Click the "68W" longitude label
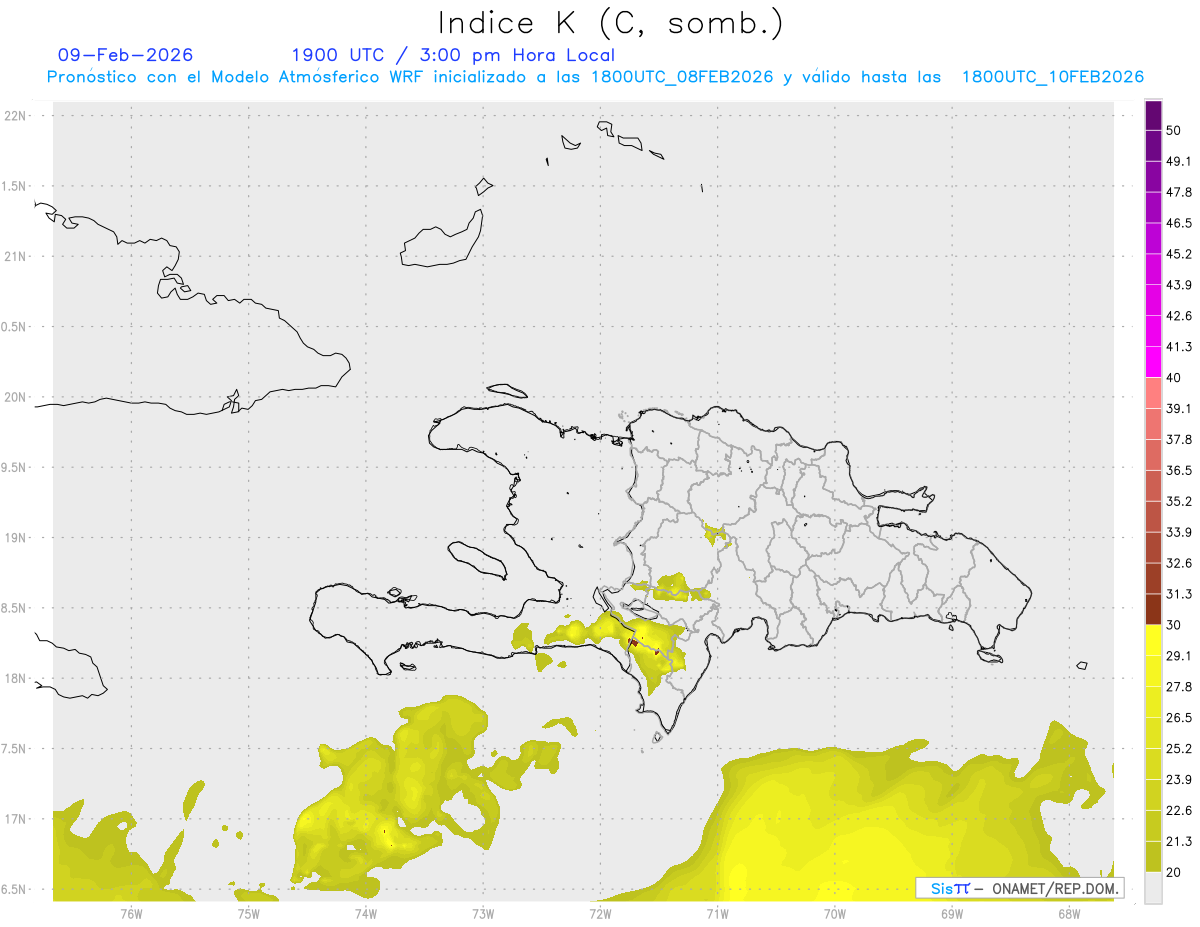This screenshot has width=1200, height=927. (1069, 913)
